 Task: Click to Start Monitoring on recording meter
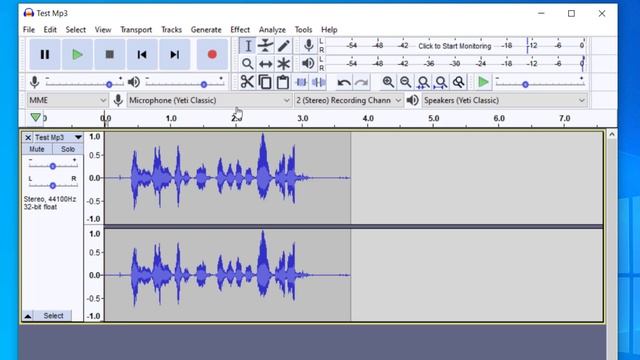[x=454, y=46]
